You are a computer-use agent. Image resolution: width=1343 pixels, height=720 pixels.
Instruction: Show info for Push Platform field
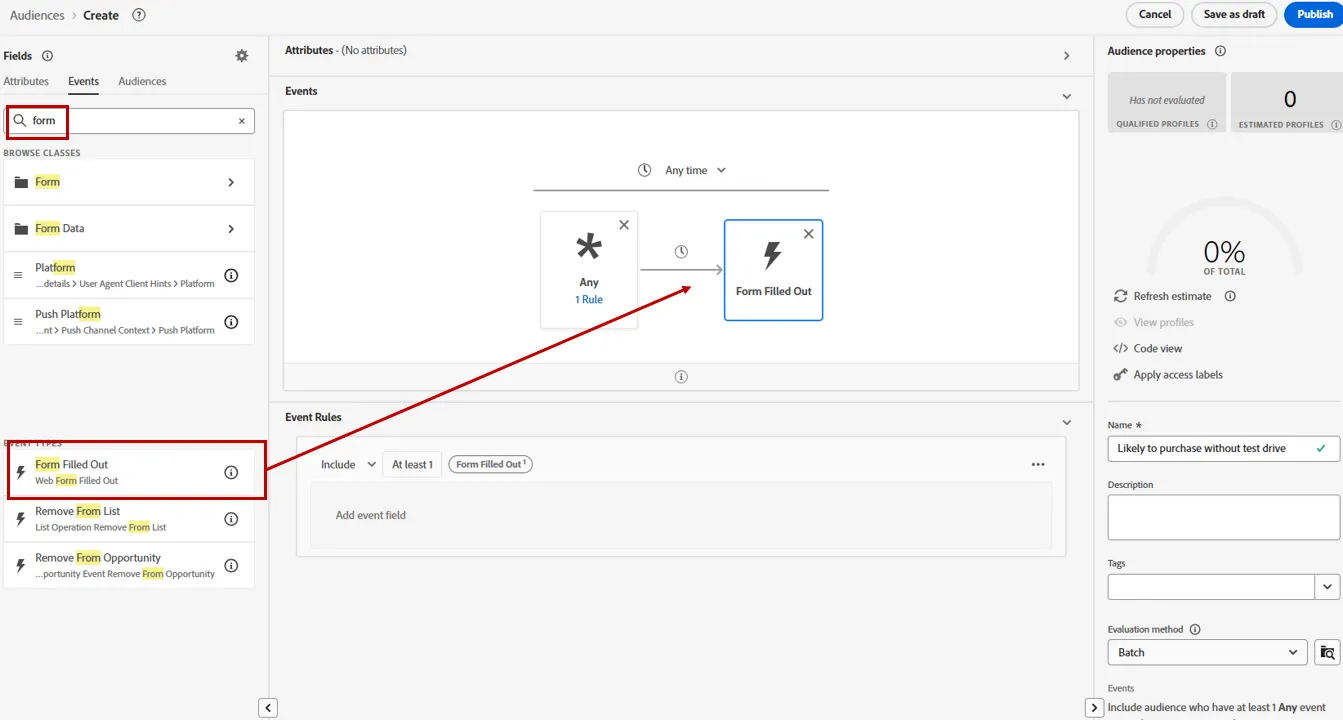(231, 322)
